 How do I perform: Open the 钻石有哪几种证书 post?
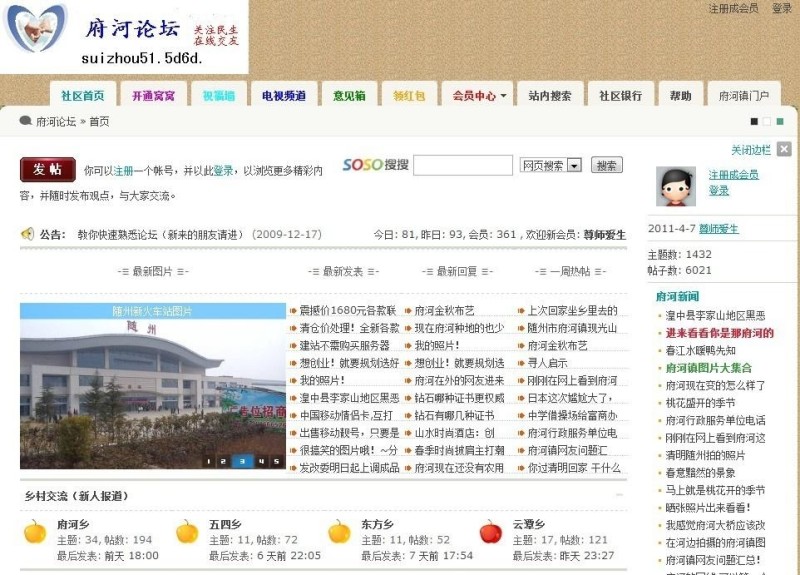(x=454, y=415)
